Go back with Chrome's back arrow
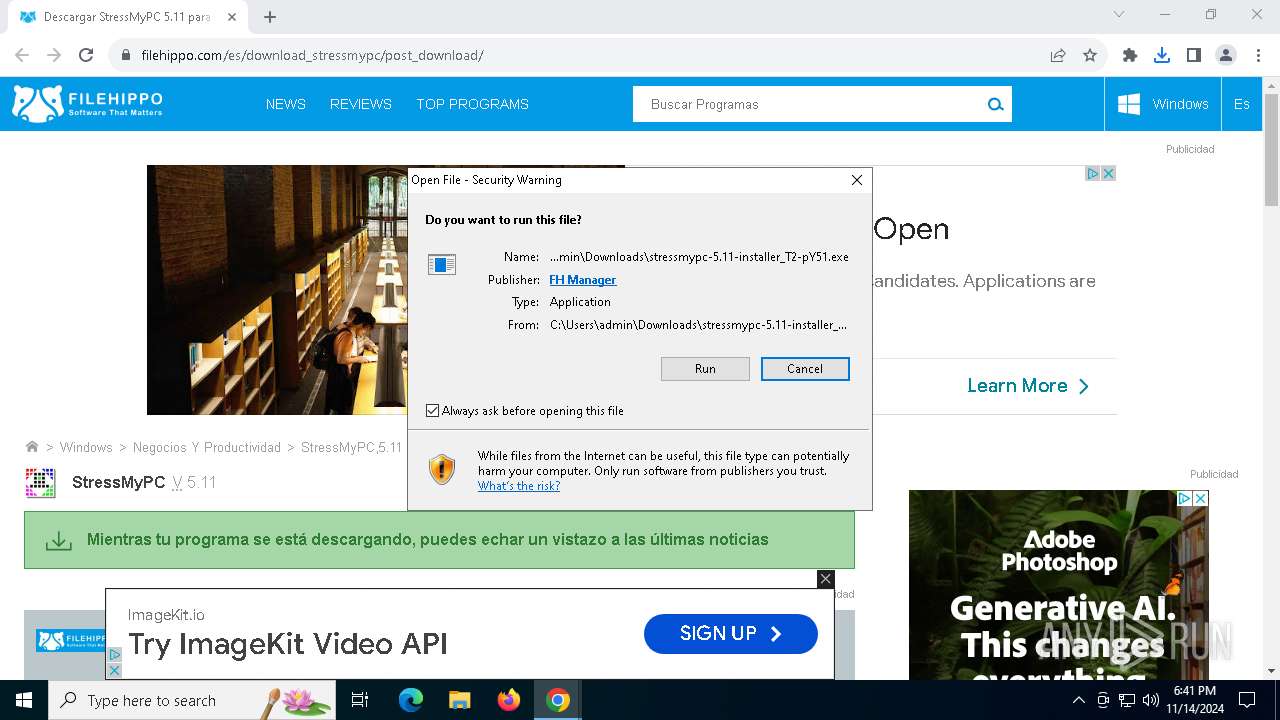 click(22, 55)
